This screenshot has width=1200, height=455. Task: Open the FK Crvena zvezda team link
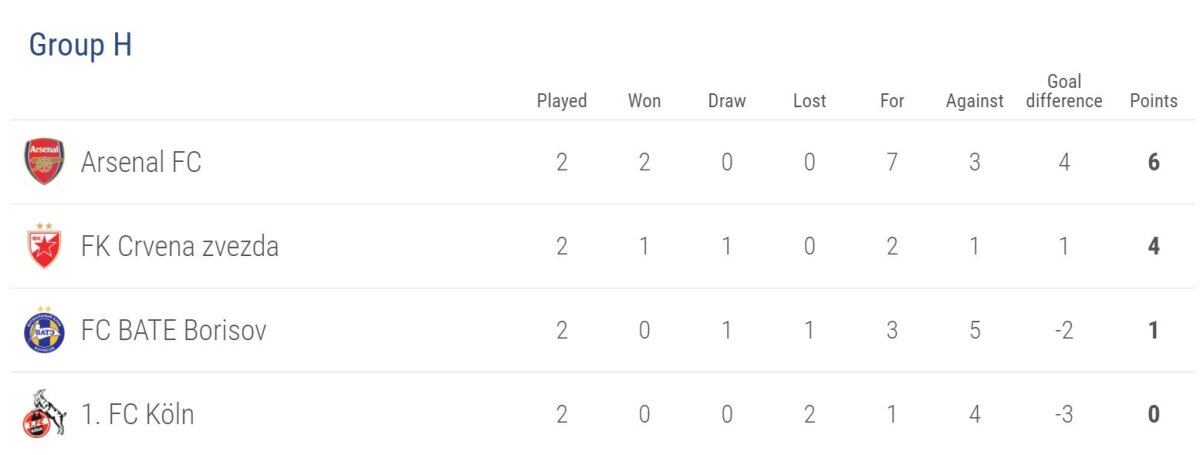pyautogui.click(x=180, y=246)
